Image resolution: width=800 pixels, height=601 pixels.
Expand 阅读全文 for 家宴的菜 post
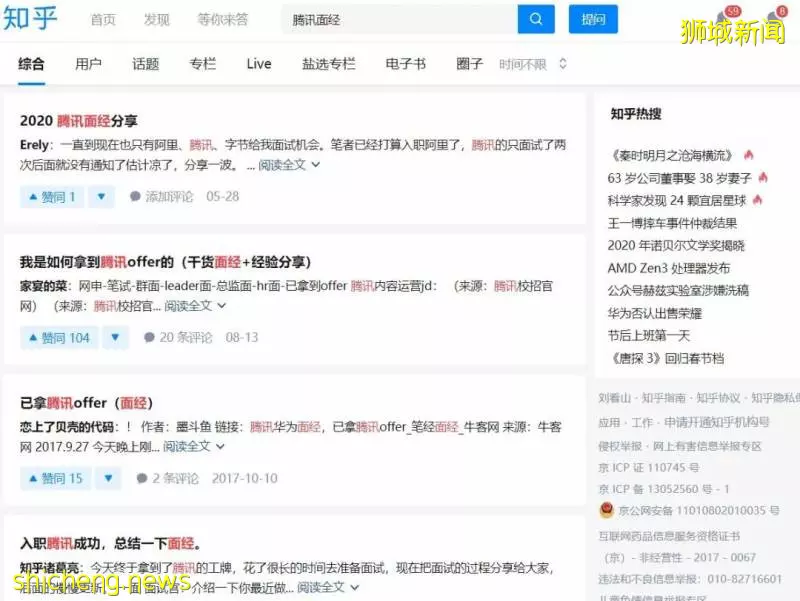[195, 306]
